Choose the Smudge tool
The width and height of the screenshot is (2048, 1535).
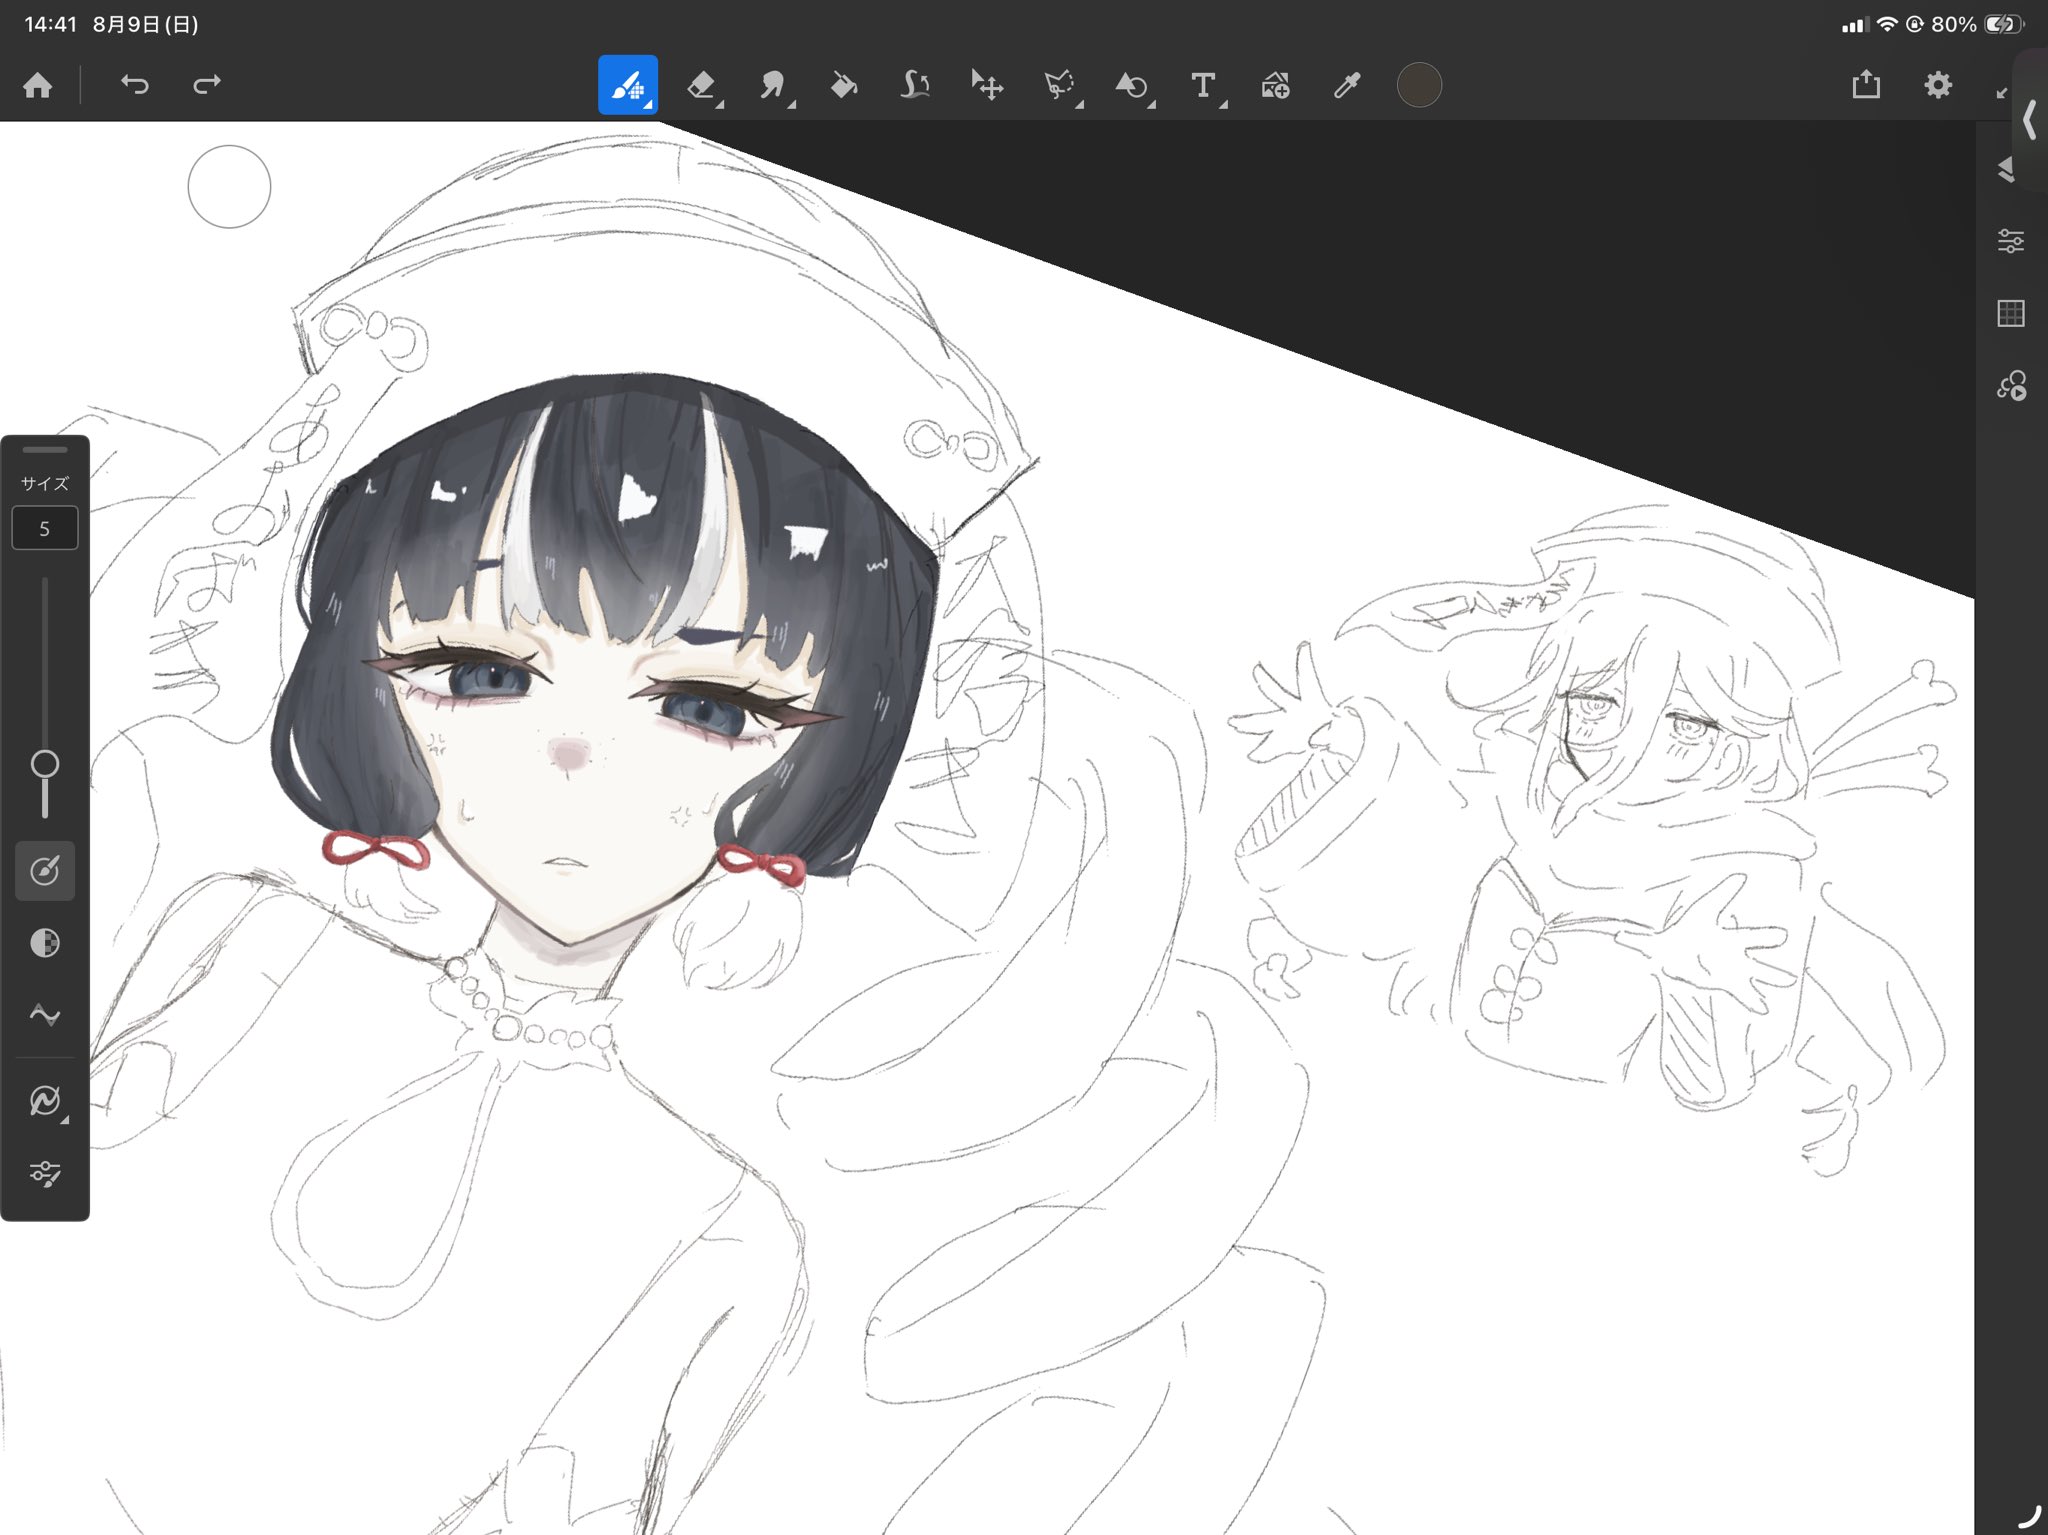click(x=773, y=86)
